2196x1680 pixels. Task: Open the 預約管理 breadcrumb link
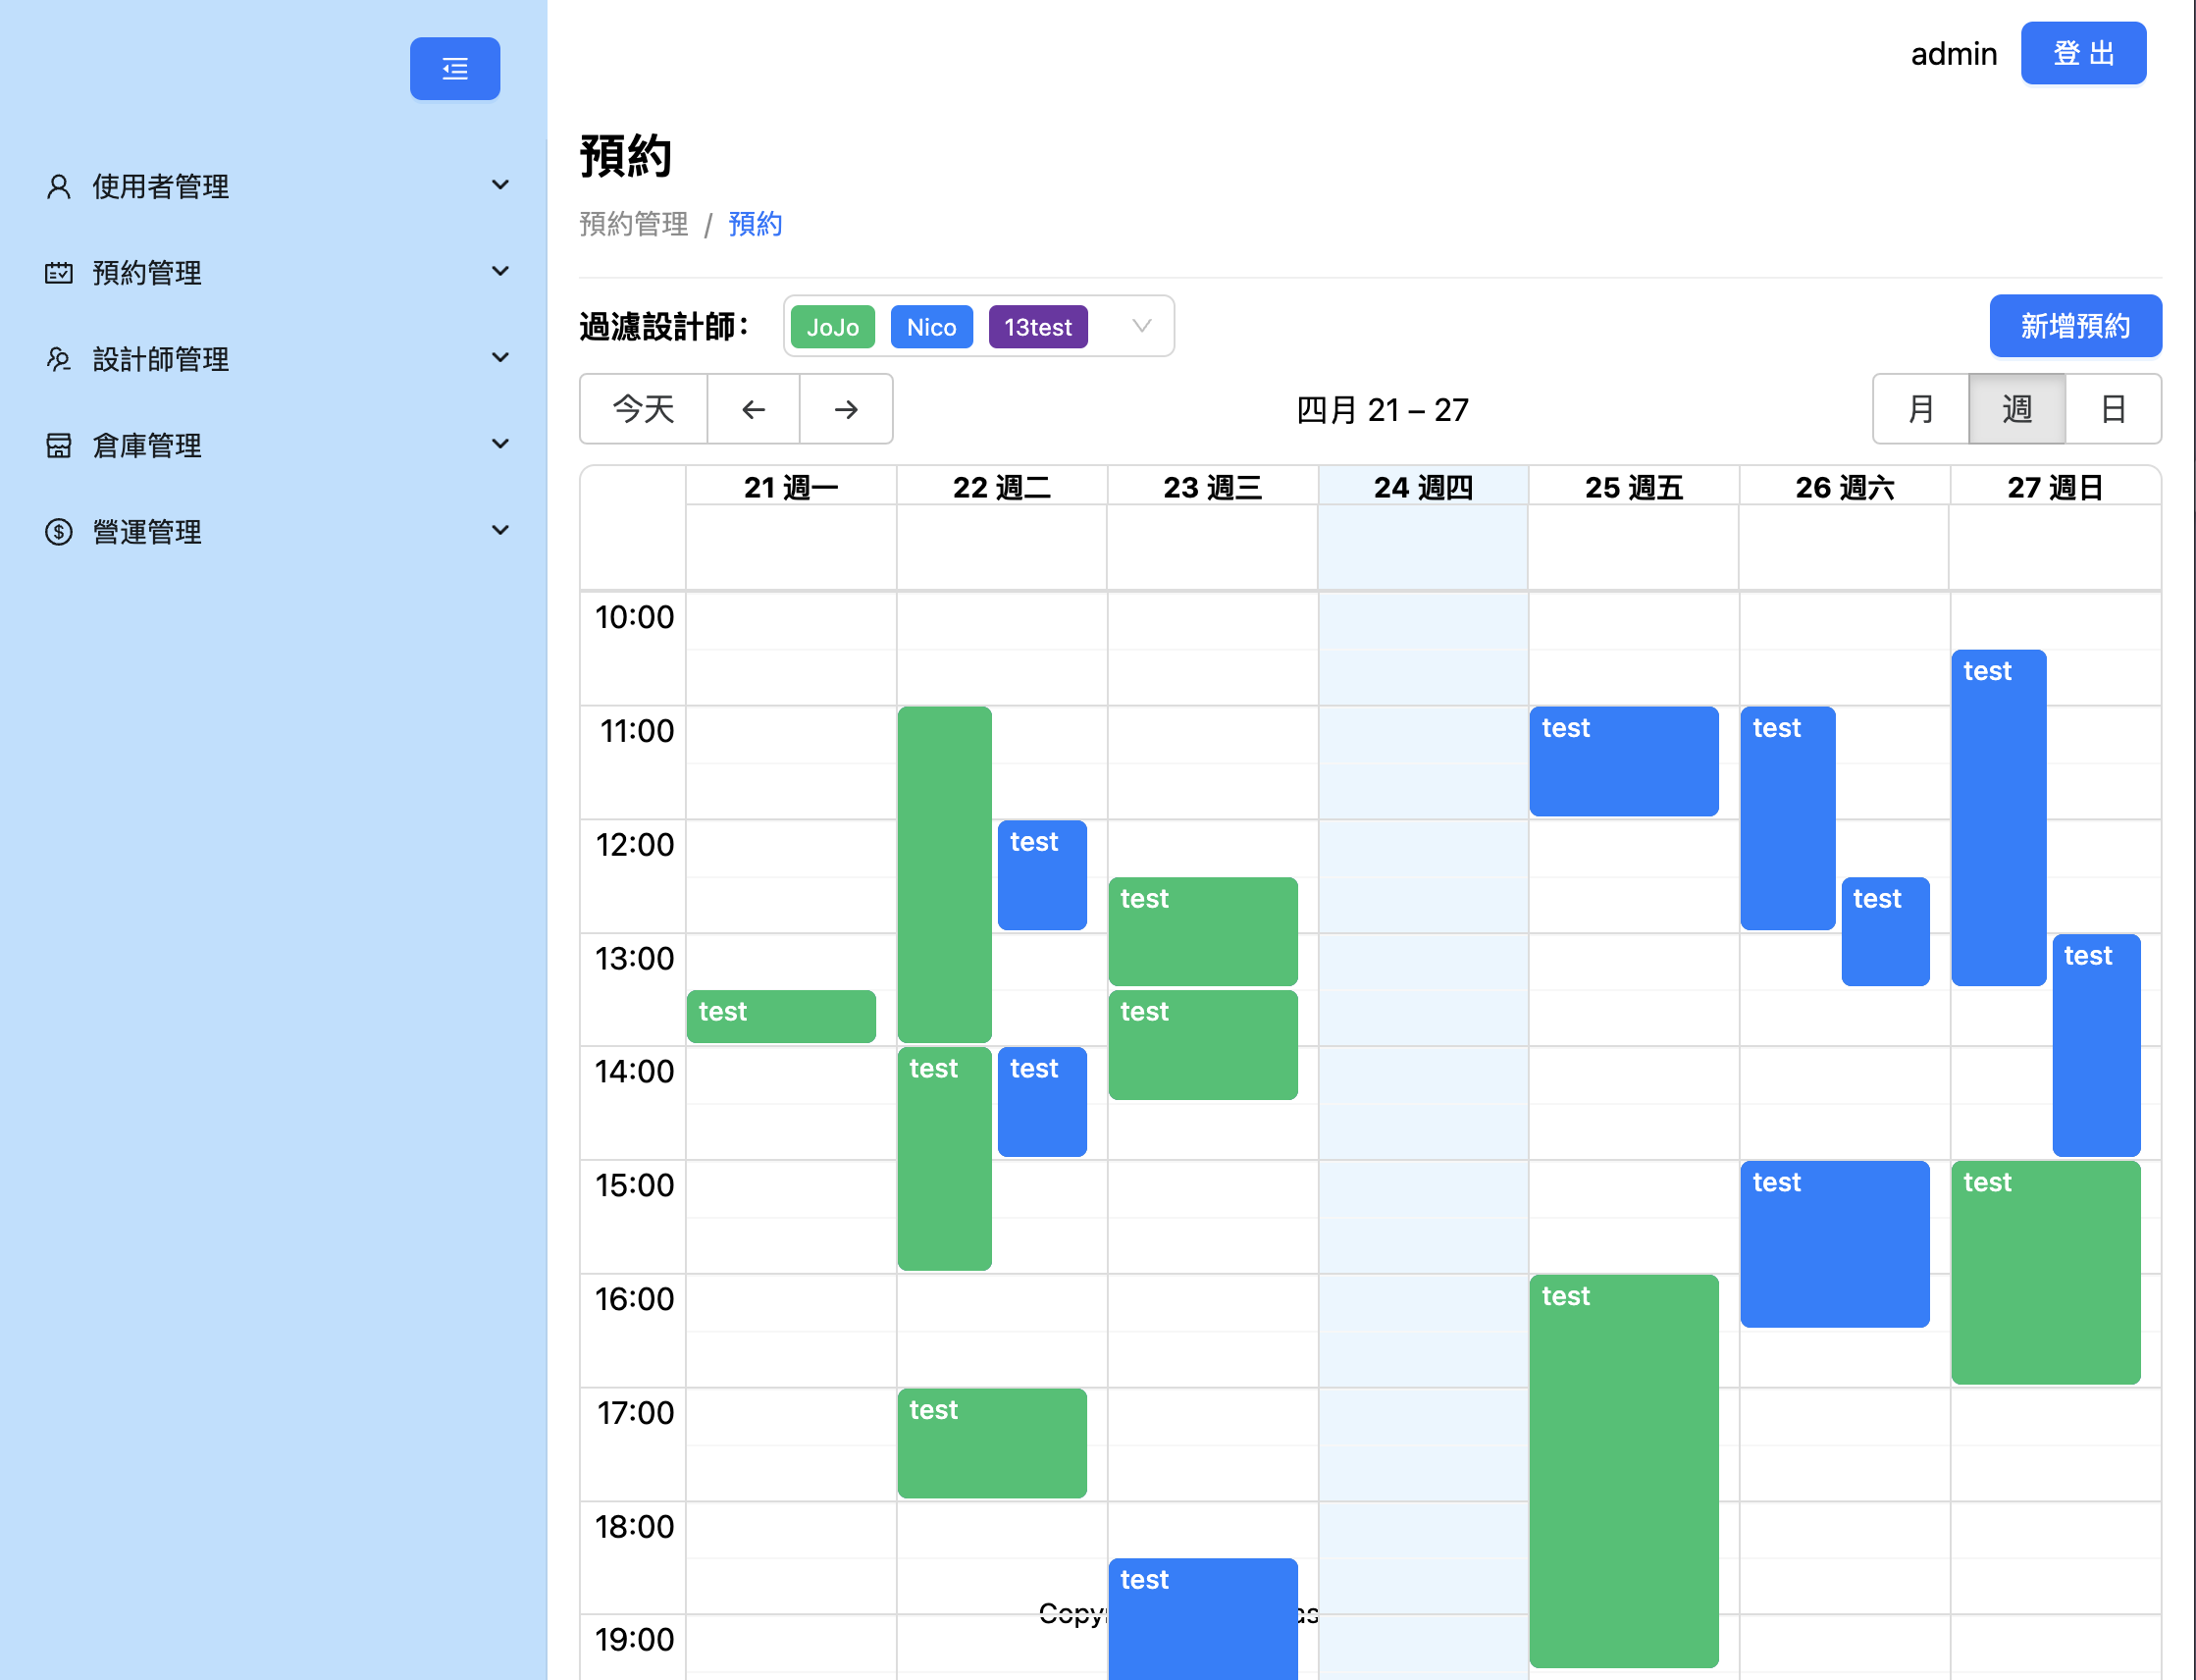(633, 223)
